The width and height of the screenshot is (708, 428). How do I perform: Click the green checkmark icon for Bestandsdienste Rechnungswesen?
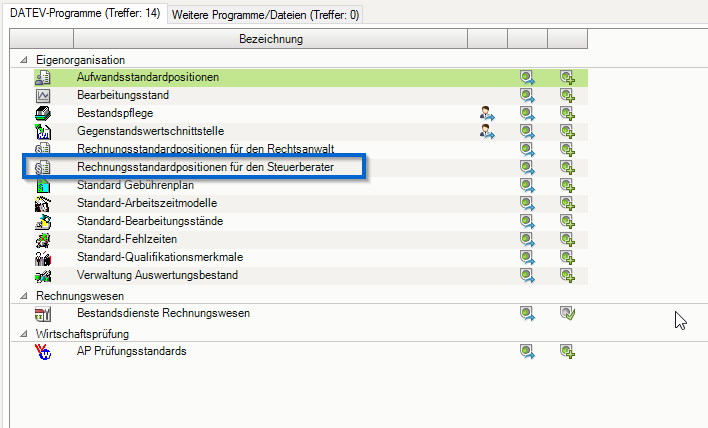point(567,313)
